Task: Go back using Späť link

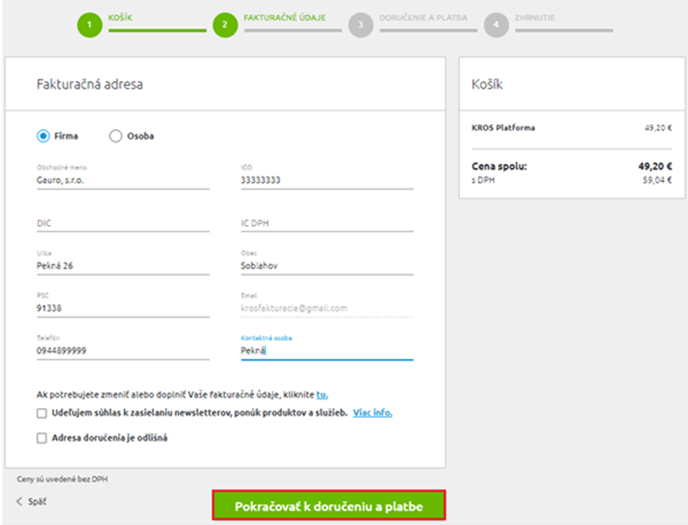Action: [x=37, y=501]
